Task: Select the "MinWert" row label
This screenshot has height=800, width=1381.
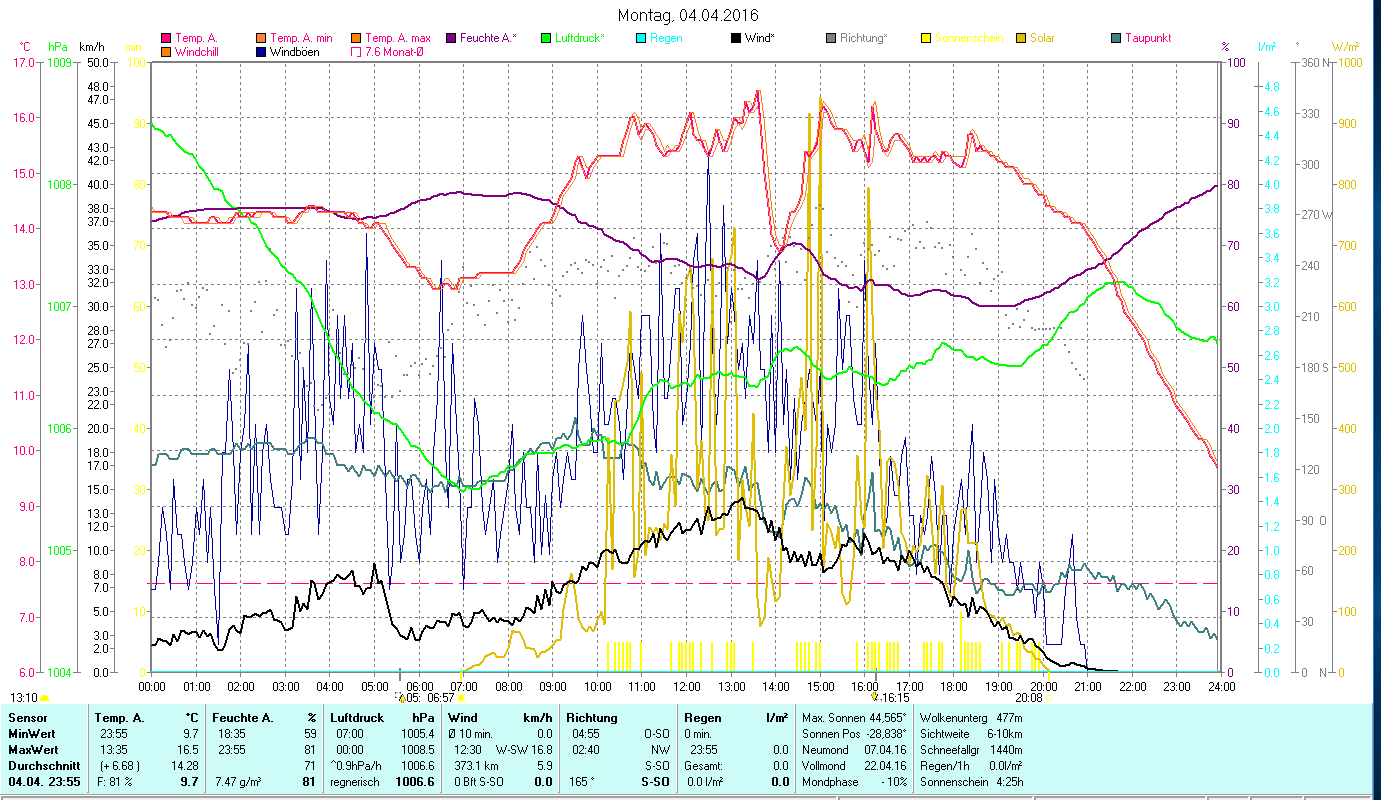Action: pos(31,733)
